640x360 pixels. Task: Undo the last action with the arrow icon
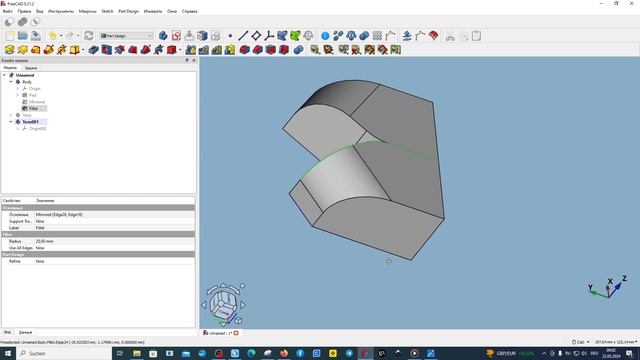(52, 36)
